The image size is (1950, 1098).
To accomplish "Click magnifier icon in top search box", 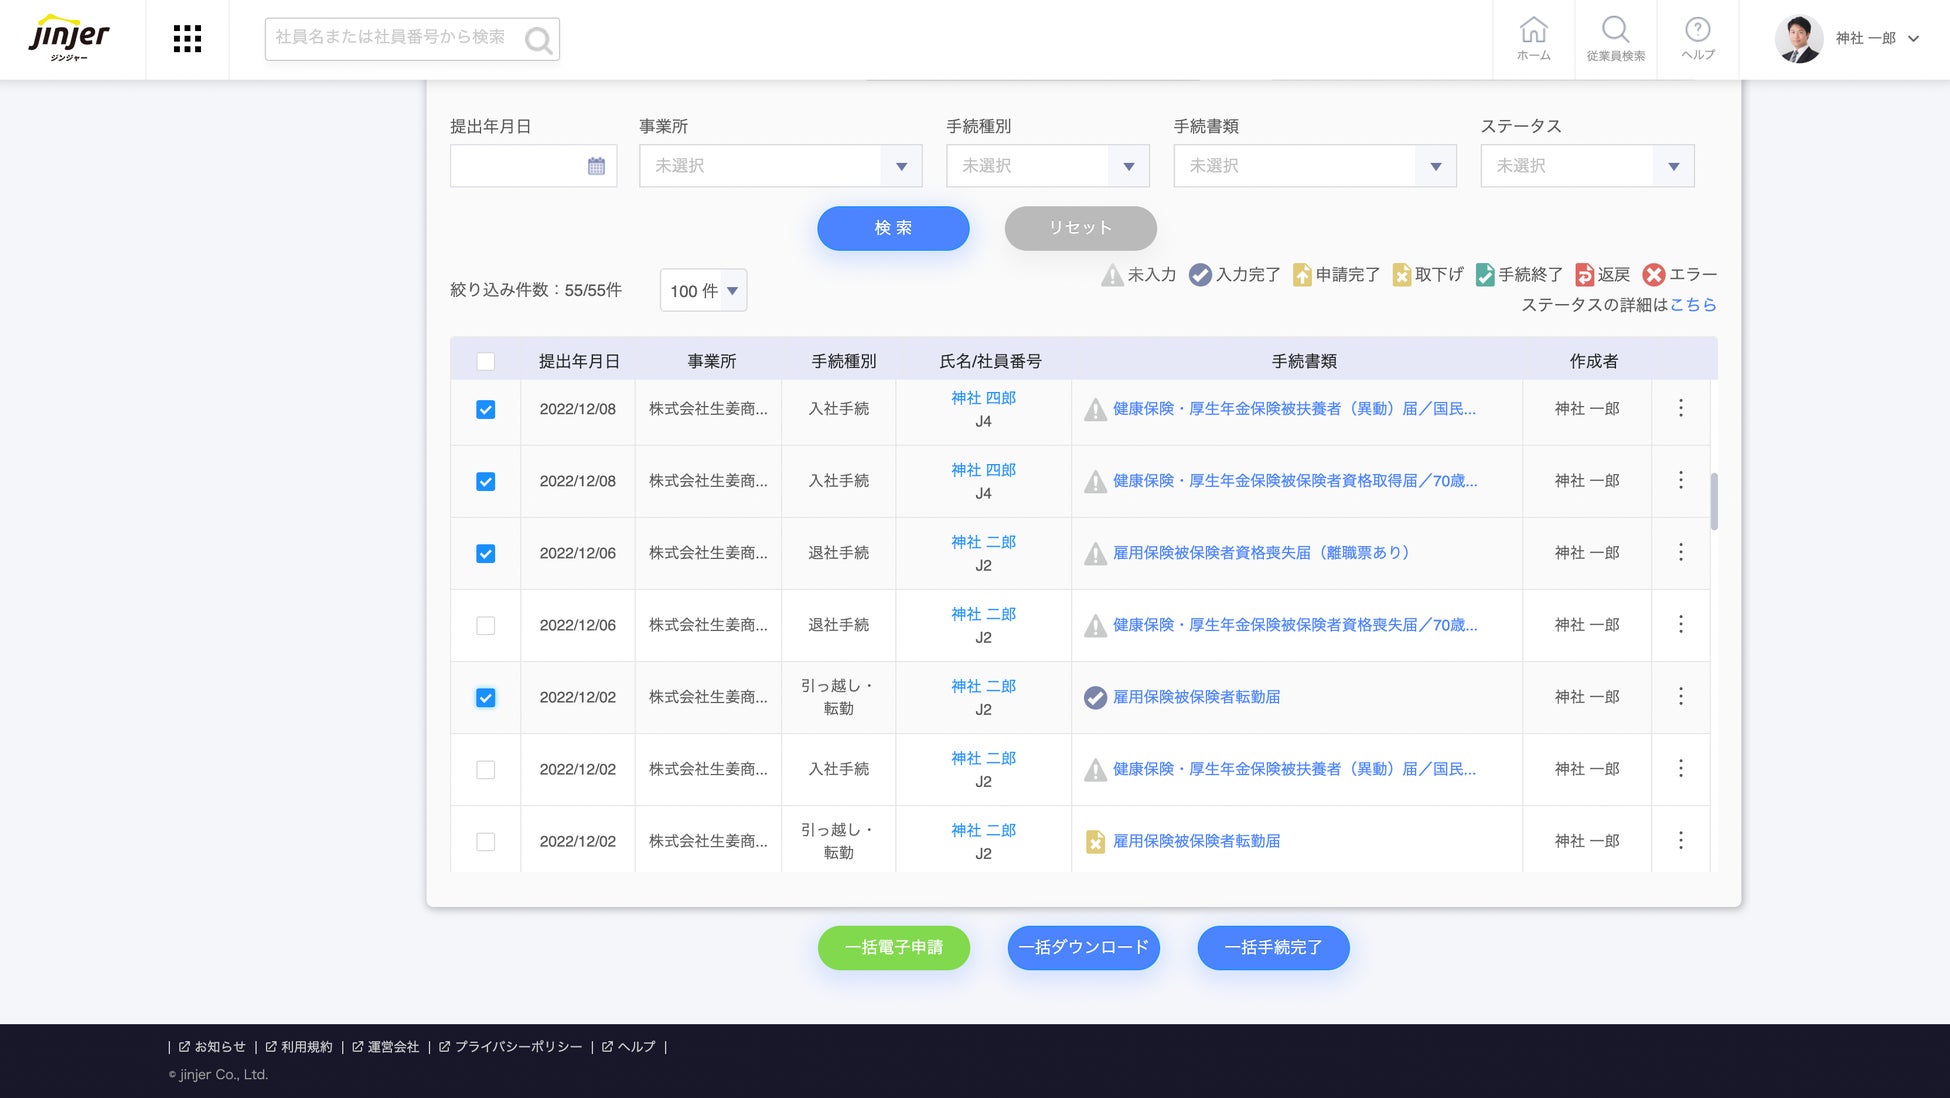I will [x=538, y=40].
